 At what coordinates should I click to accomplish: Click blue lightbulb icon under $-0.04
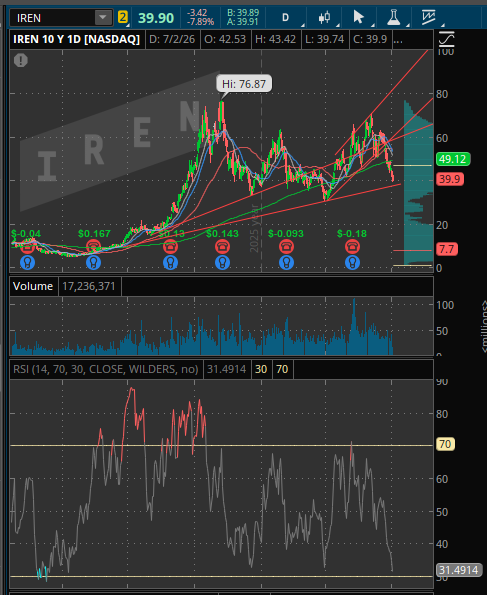27,262
